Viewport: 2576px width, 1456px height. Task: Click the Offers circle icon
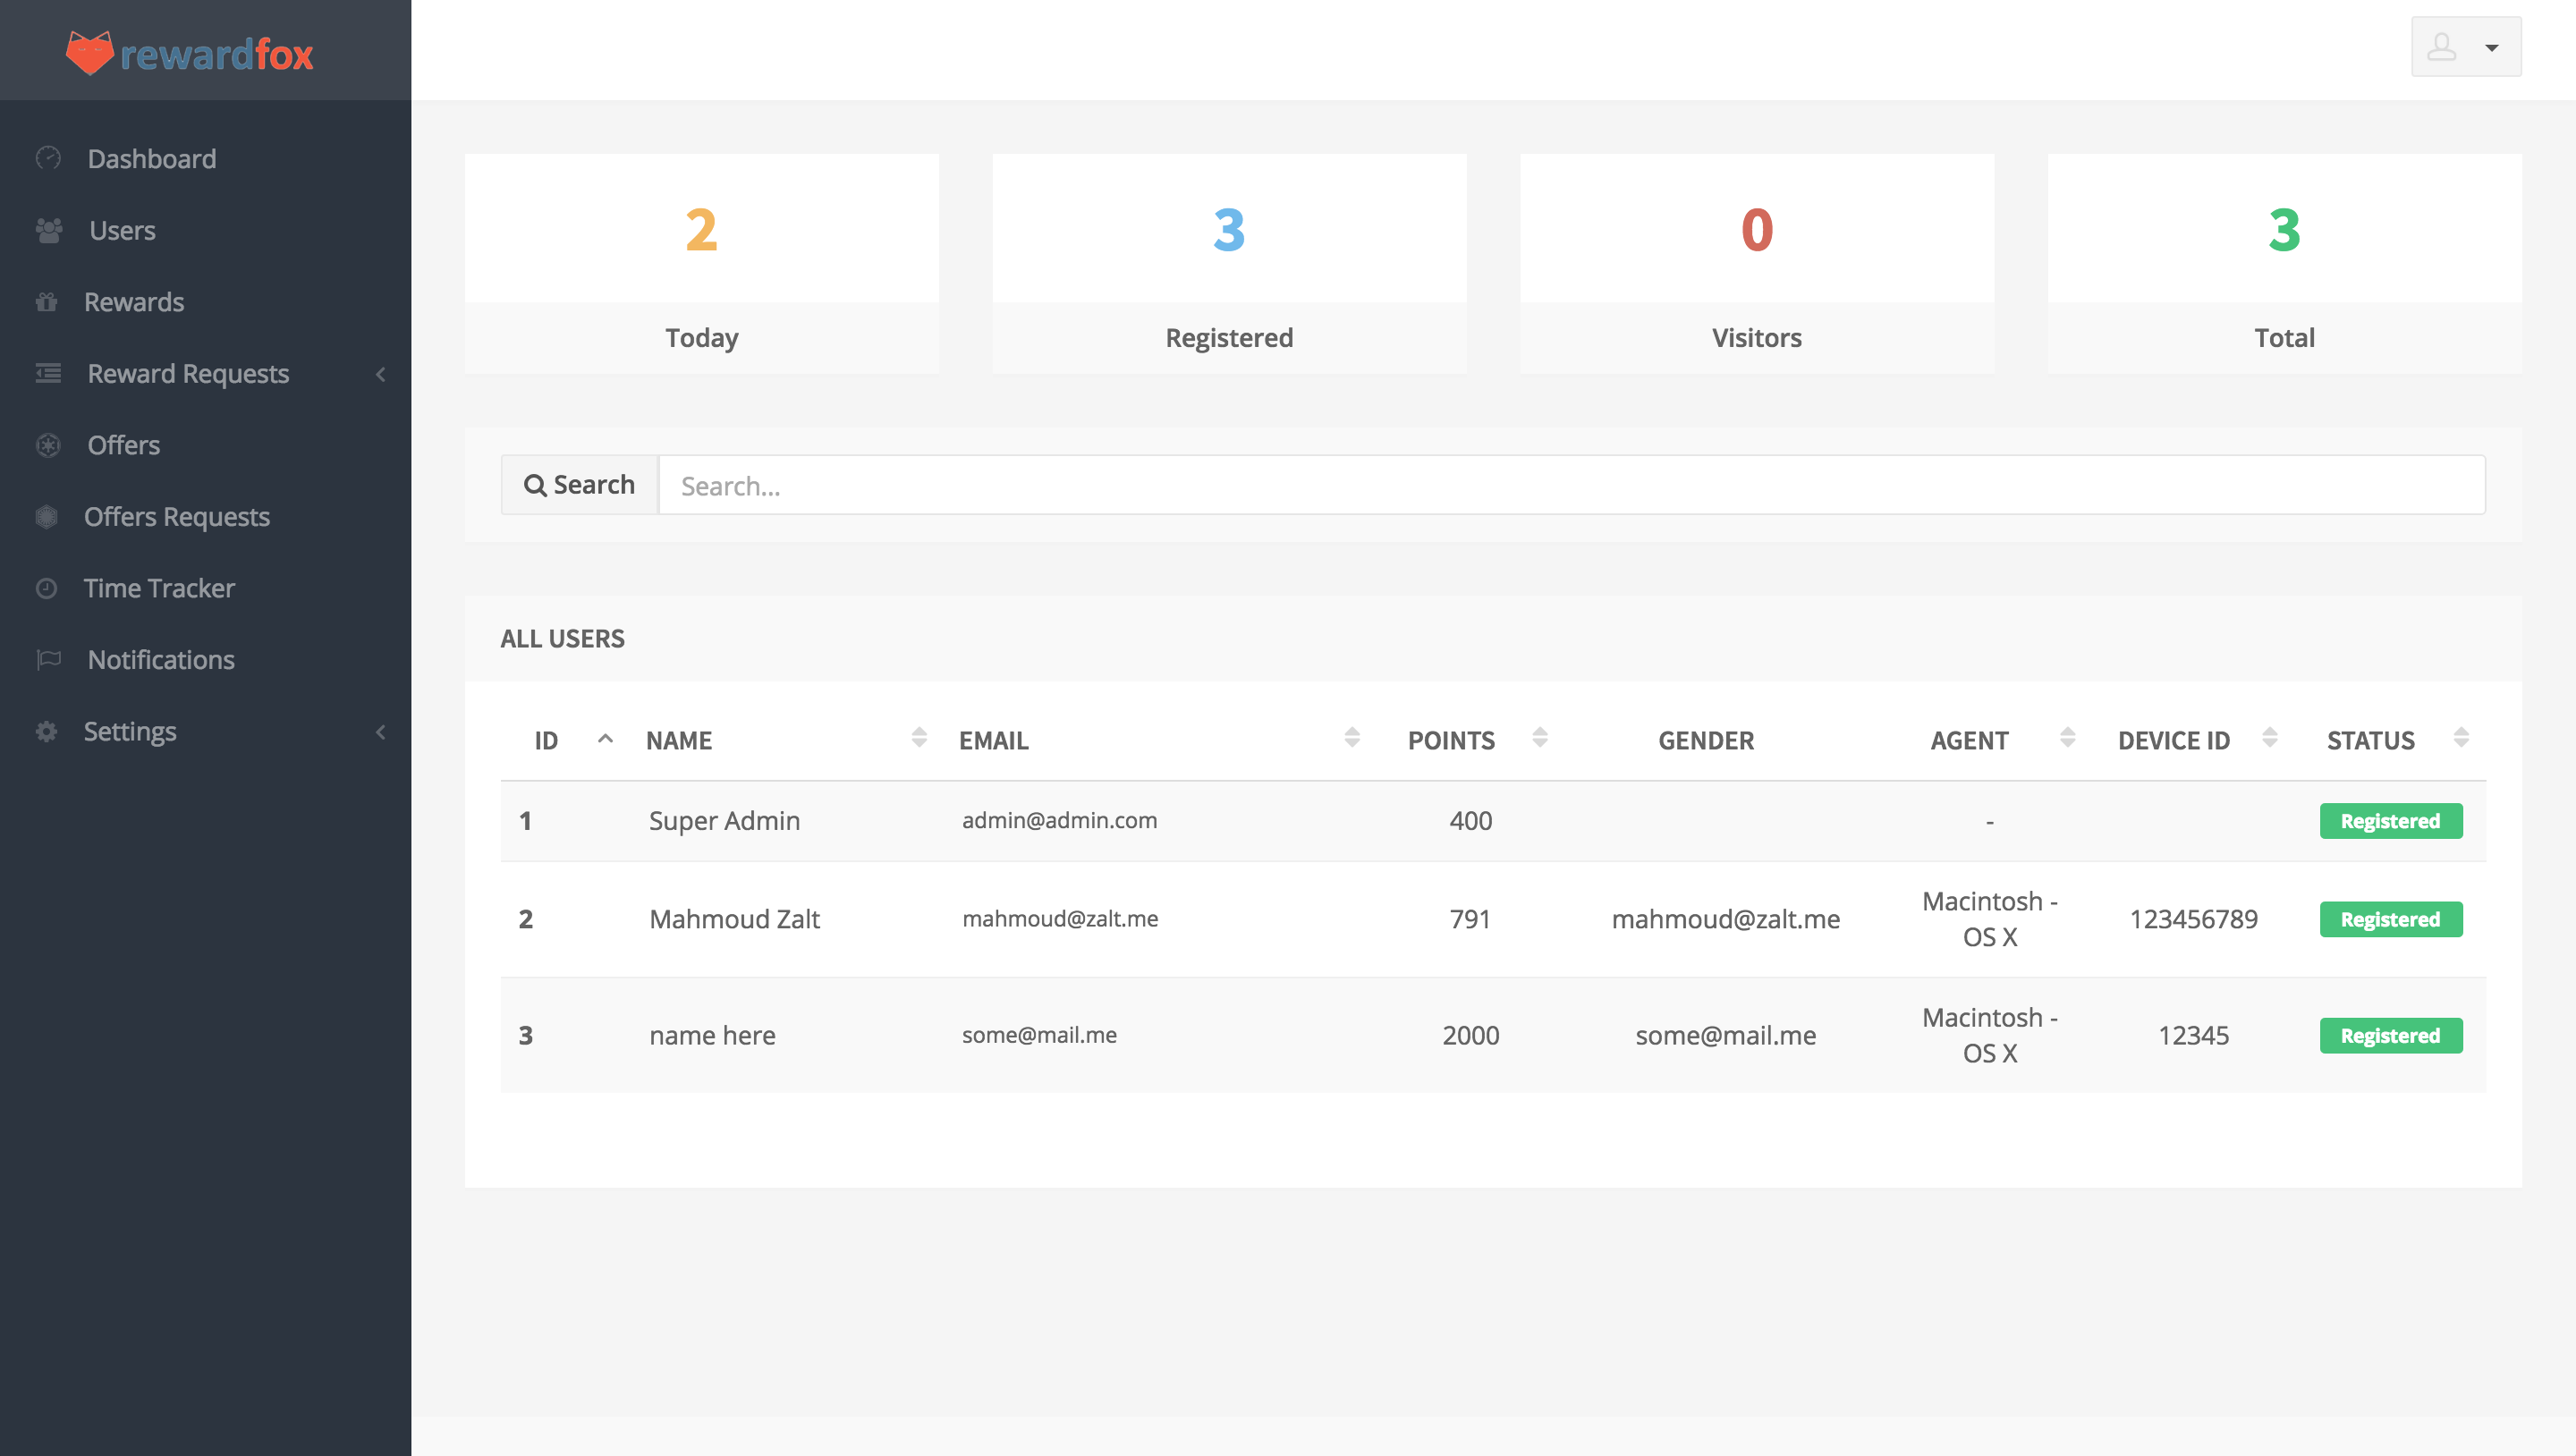coord(48,445)
